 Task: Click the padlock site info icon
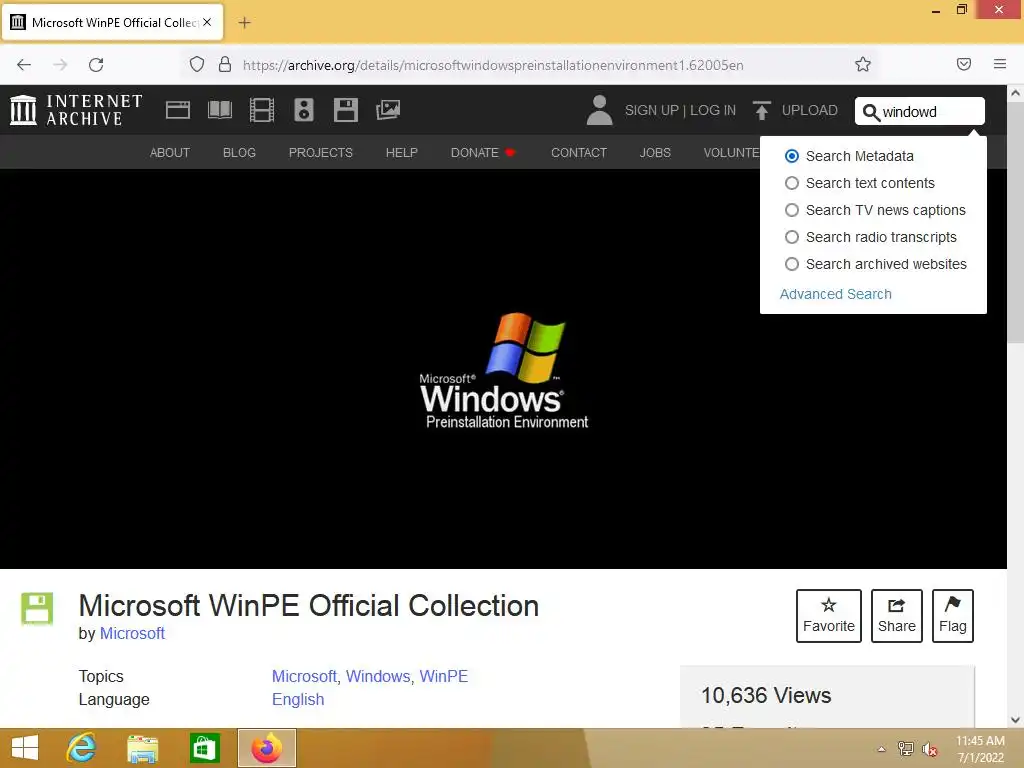(x=225, y=64)
